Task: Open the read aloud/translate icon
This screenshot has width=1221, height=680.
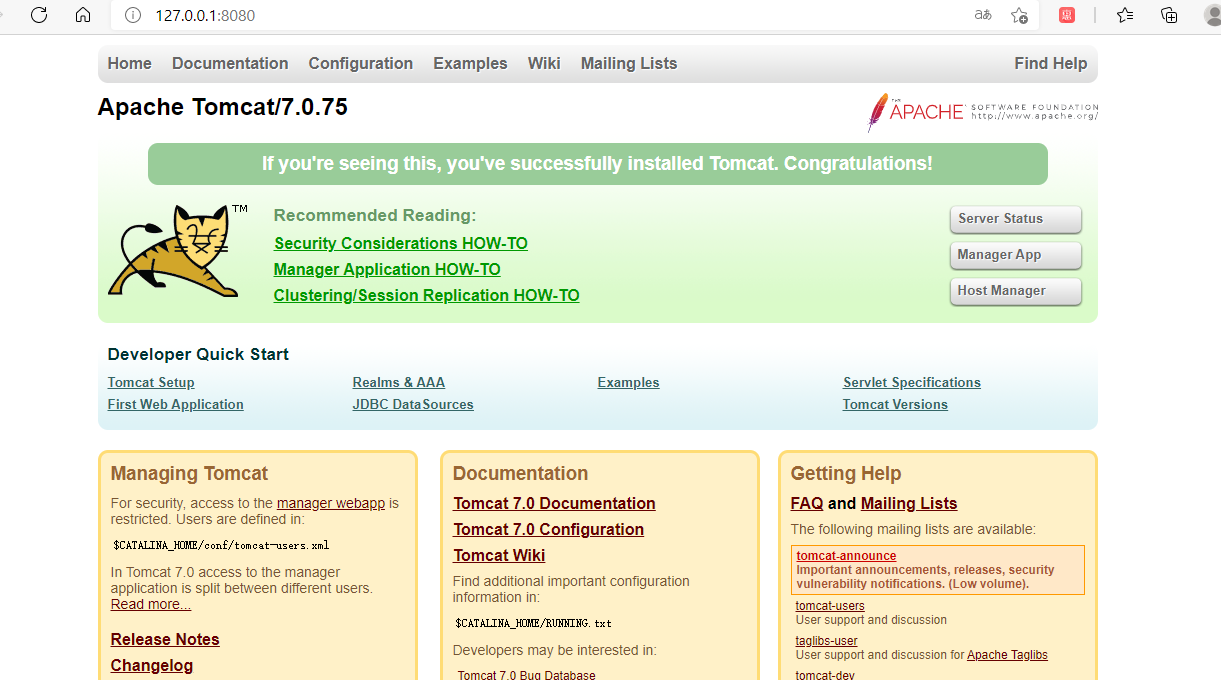Action: pyautogui.click(x=983, y=15)
